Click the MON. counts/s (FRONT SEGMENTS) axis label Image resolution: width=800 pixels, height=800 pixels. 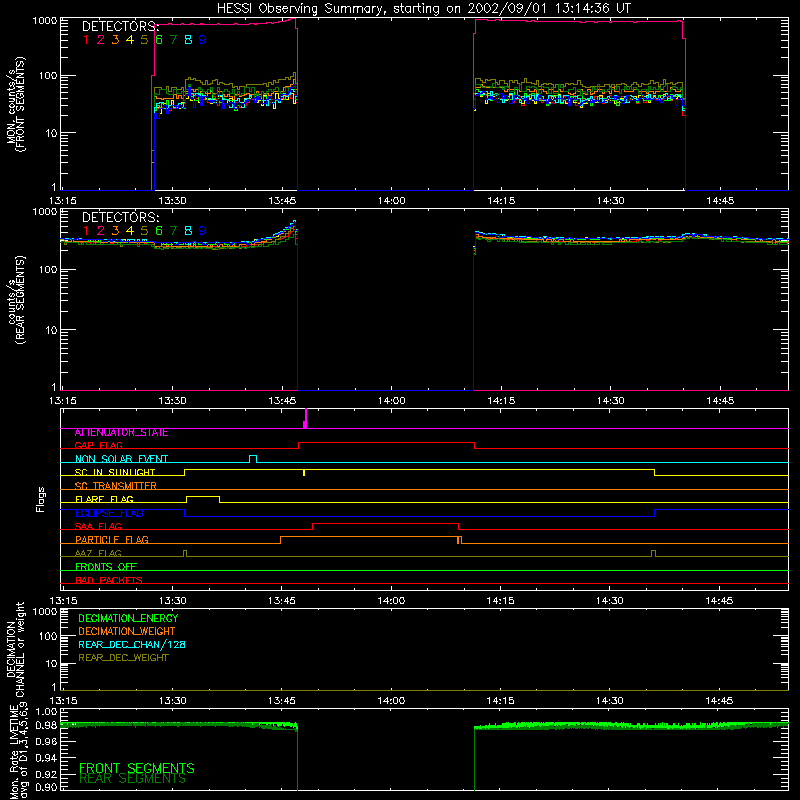pos(15,104)
